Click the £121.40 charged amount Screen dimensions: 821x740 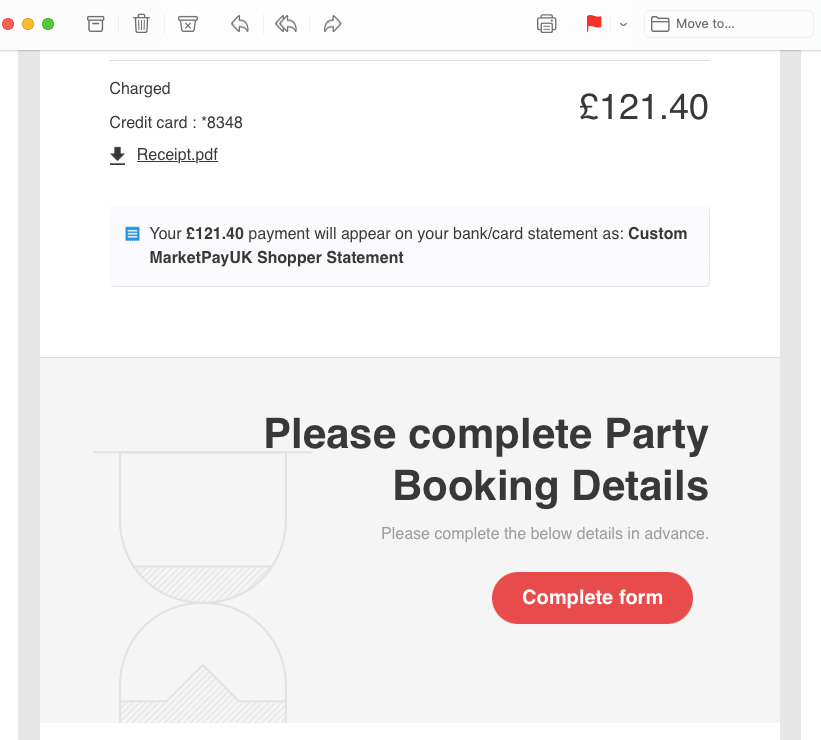click(644, 107)
